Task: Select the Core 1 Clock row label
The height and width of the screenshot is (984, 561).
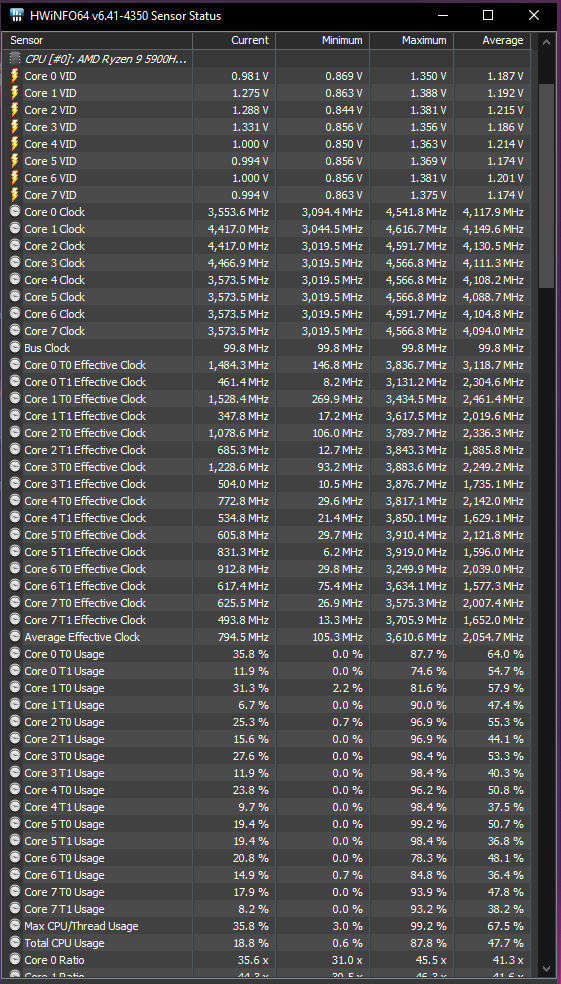Action: click(55, 229)
